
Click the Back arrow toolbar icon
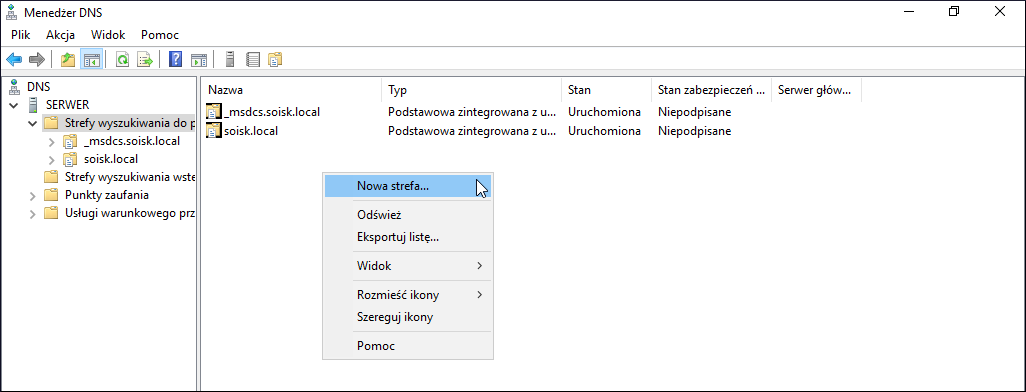14,60
